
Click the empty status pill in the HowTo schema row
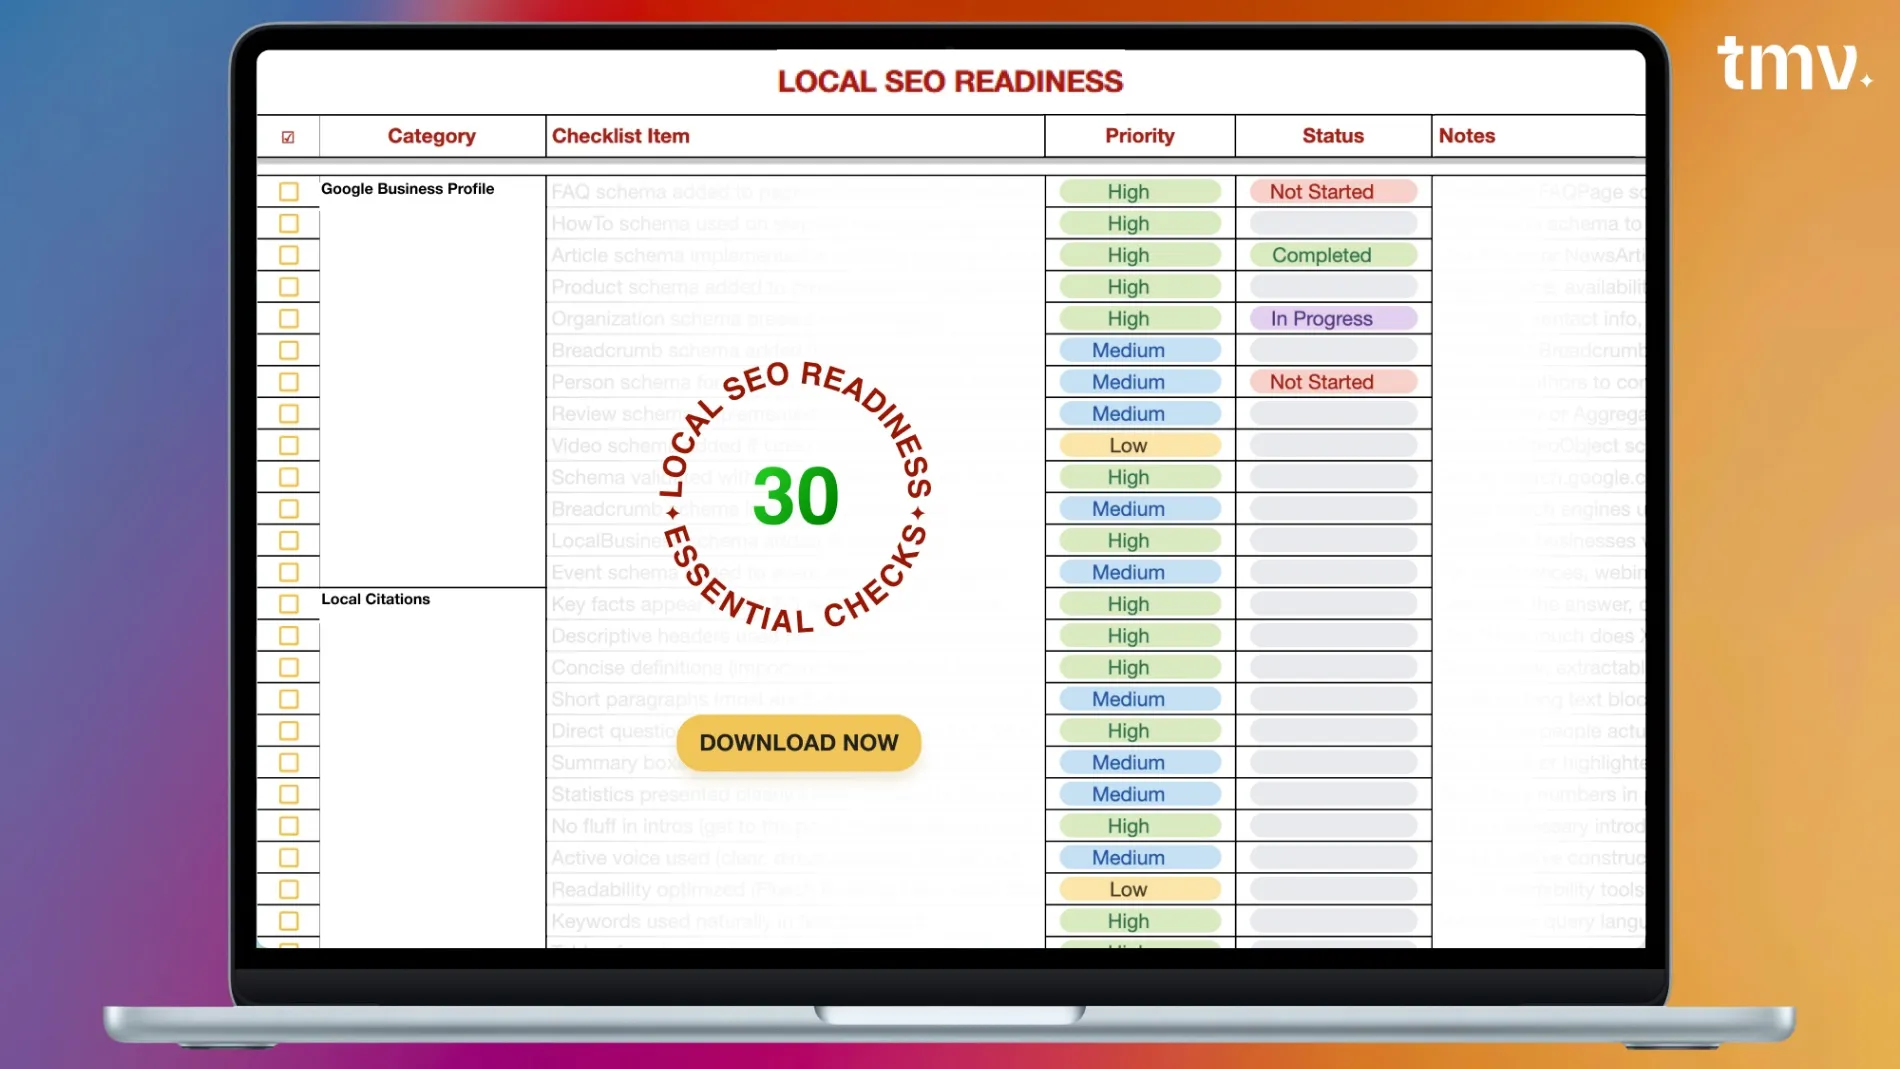click(x=1332, y=223)
